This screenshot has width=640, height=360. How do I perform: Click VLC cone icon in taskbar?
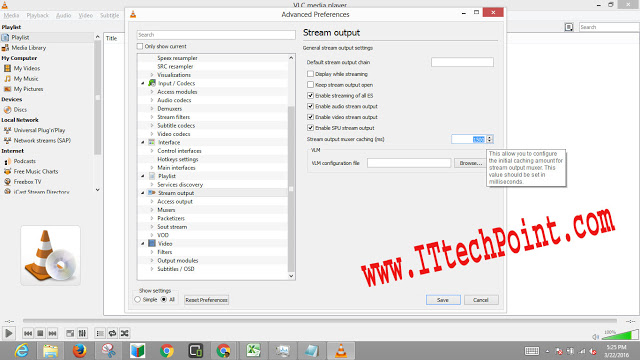(340, 351)
